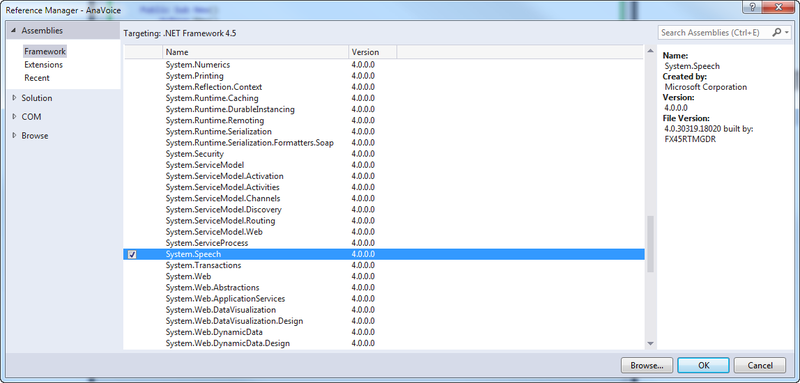Screen dimensions: 800x383
Task: Open the Extensions category
Action: pyautogui.click(x=43, y=65)
